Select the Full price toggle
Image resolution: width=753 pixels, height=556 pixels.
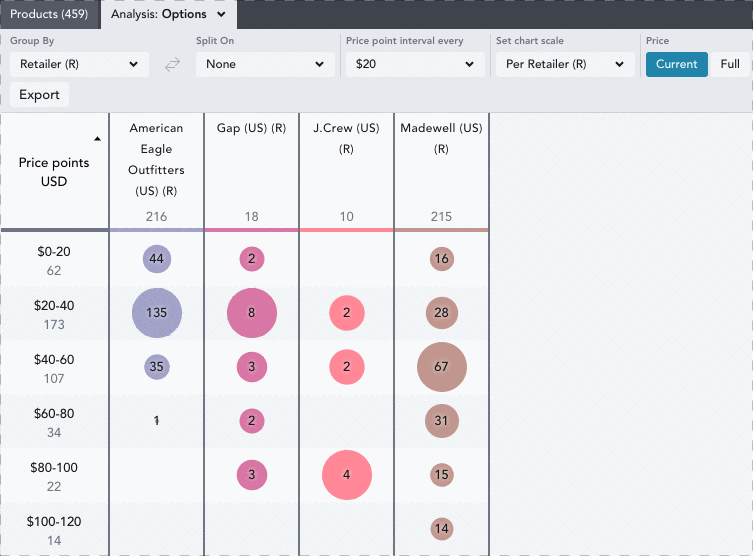[x=730, y=64]
